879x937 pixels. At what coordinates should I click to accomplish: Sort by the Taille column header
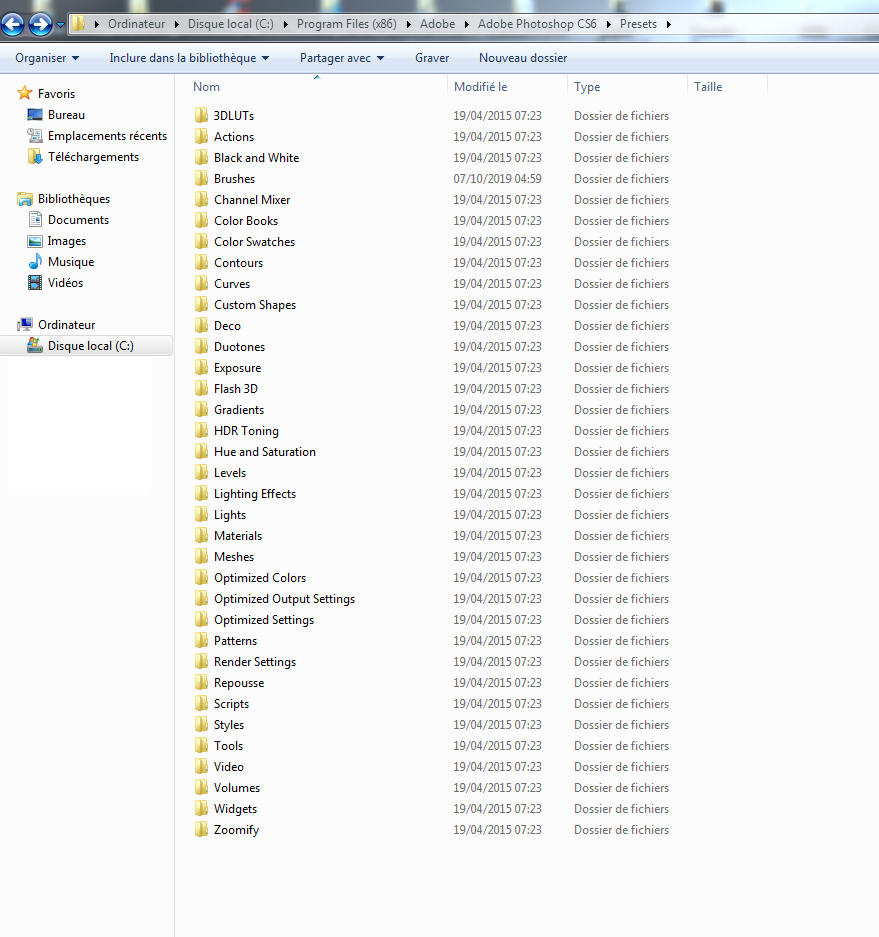pos(727,87)
